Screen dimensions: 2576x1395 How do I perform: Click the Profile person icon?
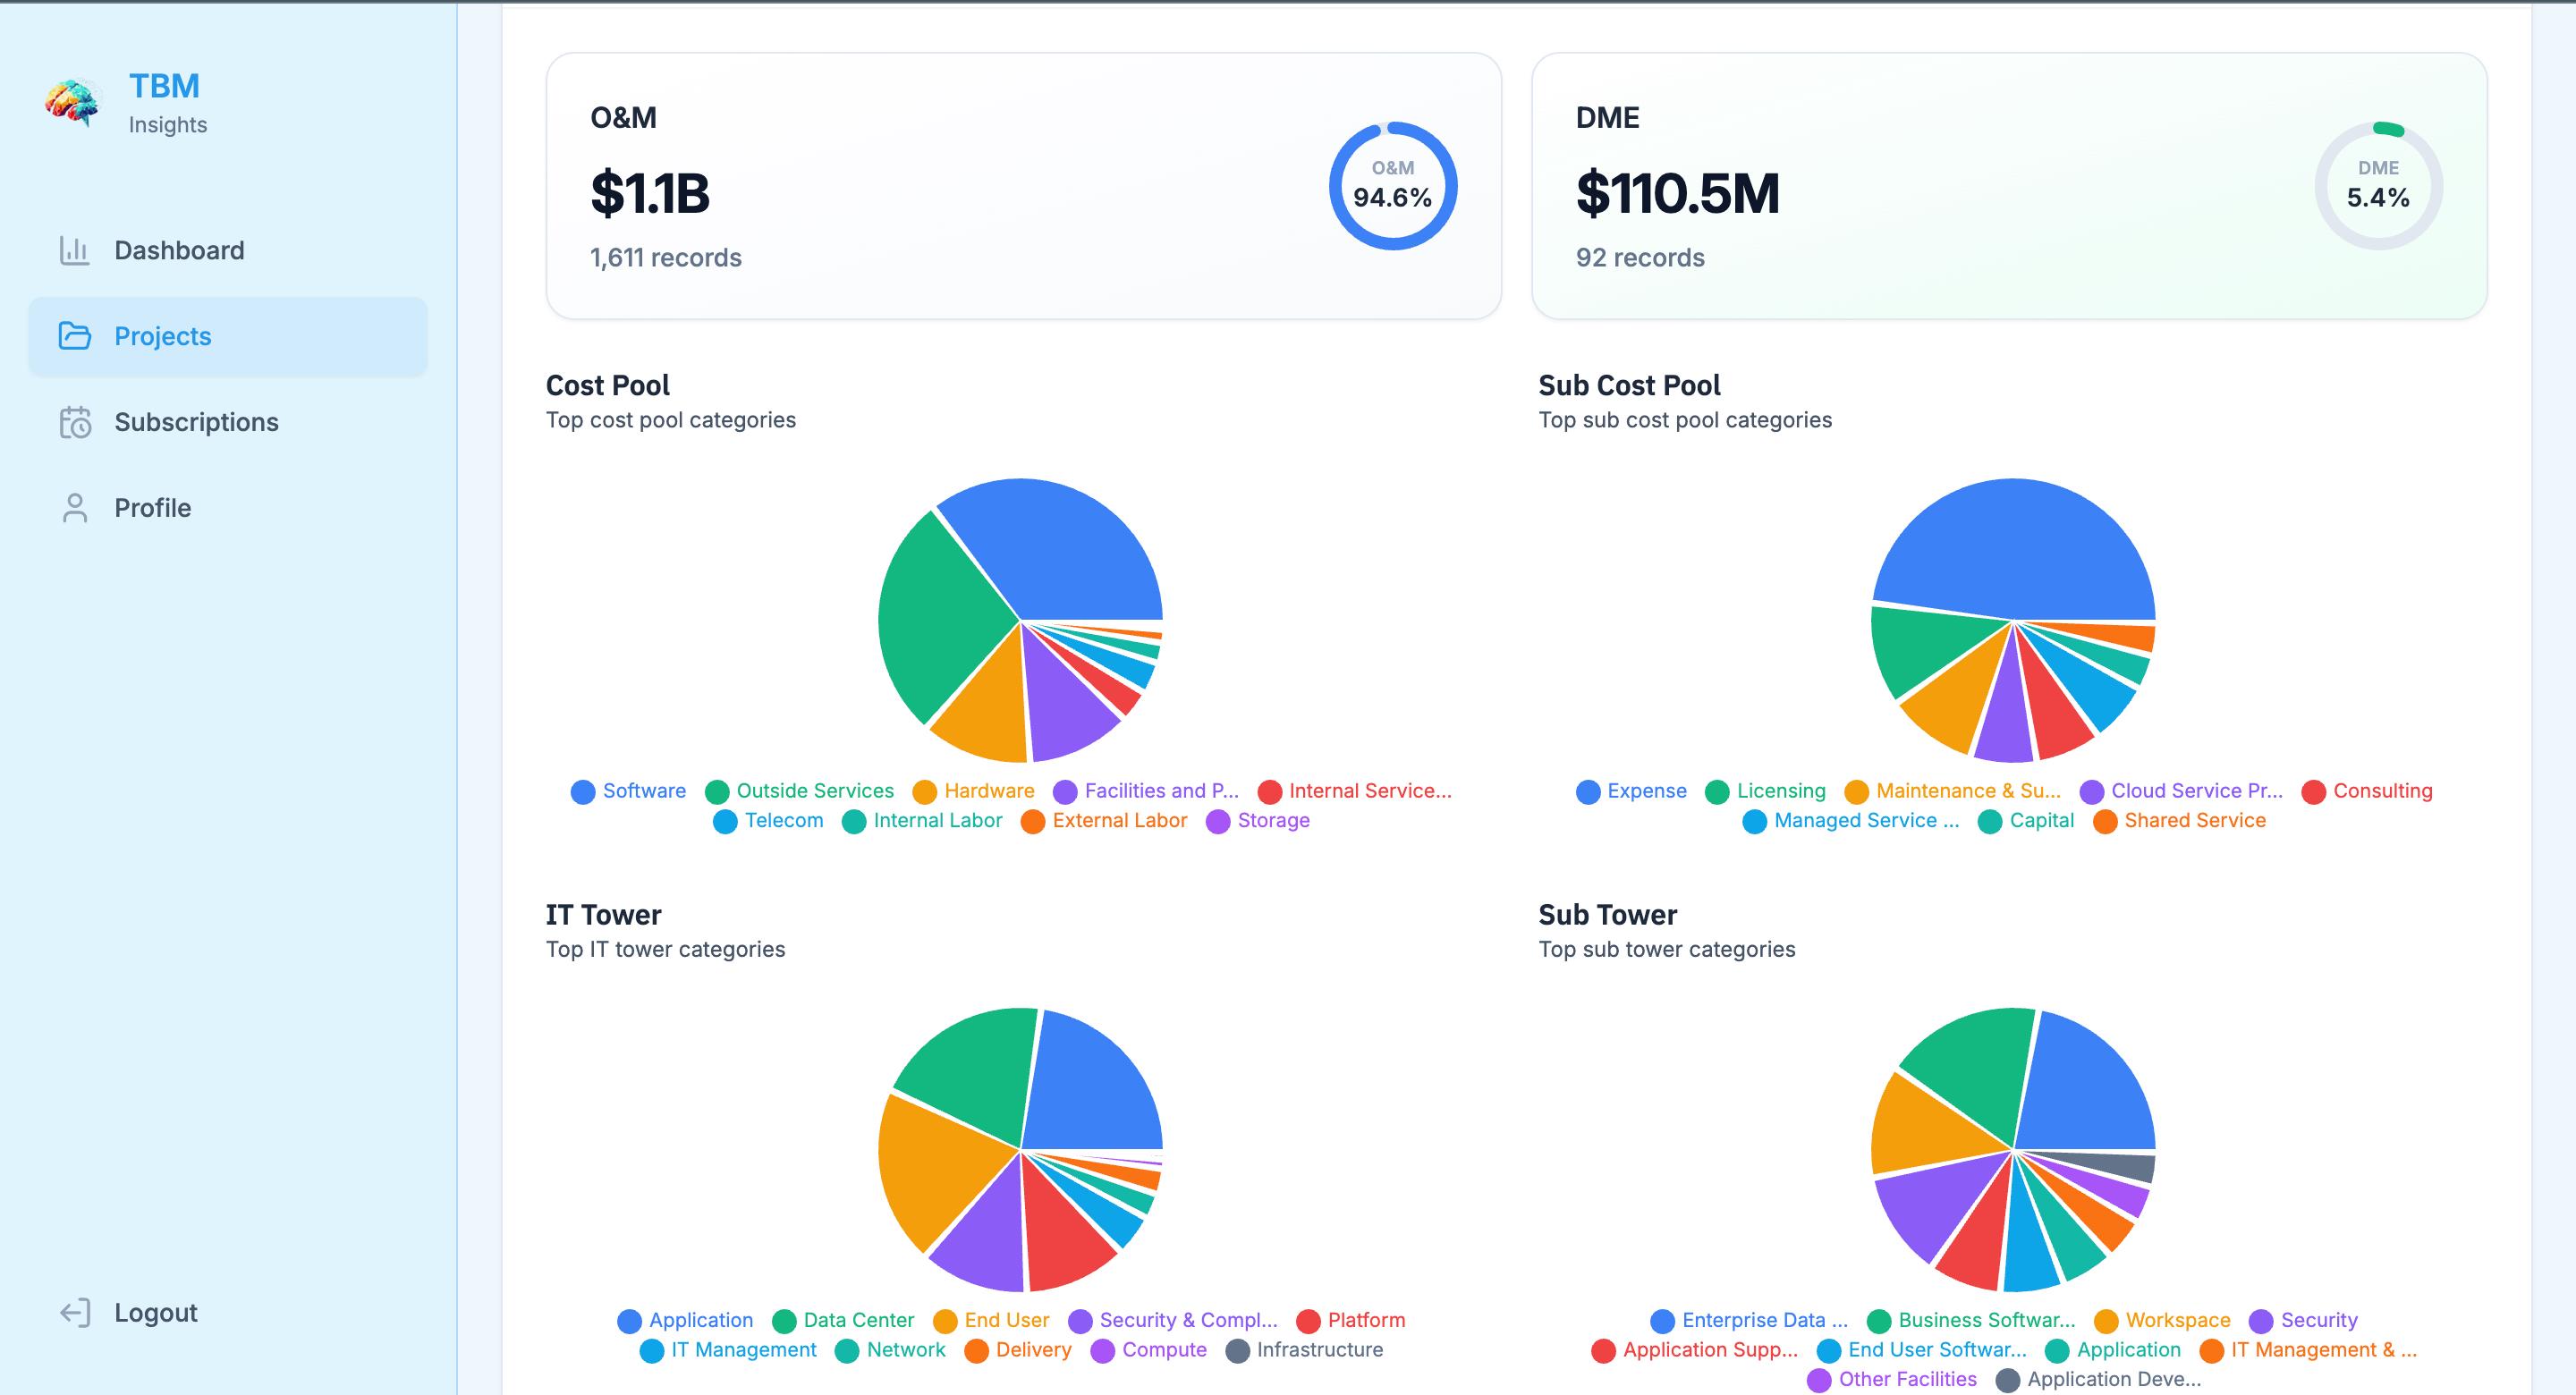click(75, 508)
